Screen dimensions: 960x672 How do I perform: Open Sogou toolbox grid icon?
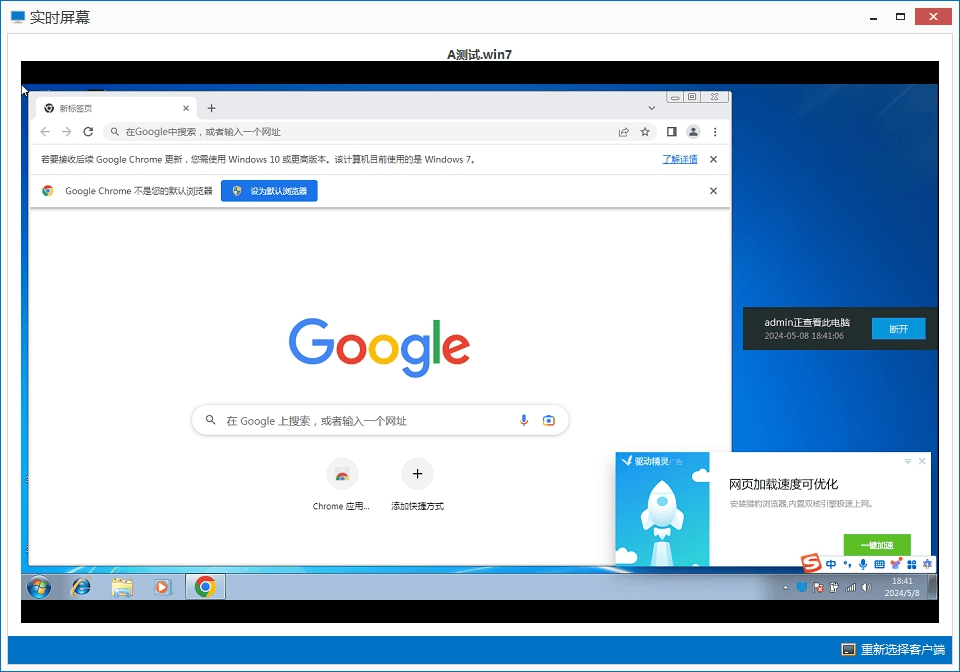coord(912,564)
